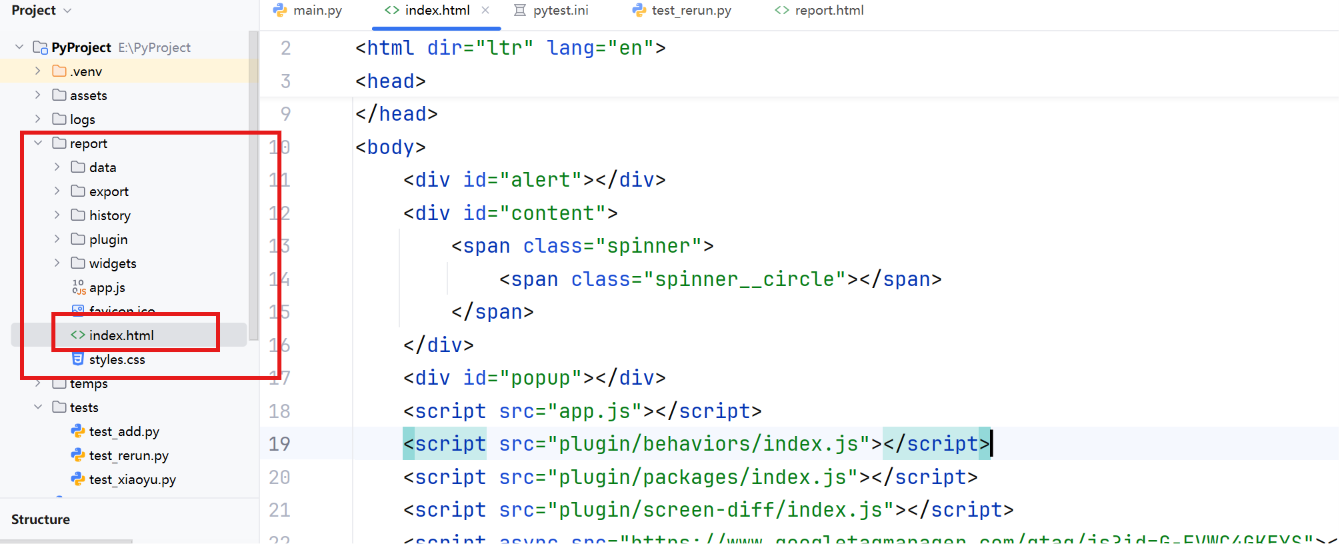Select app.js in the project tree

pos(107,287)
